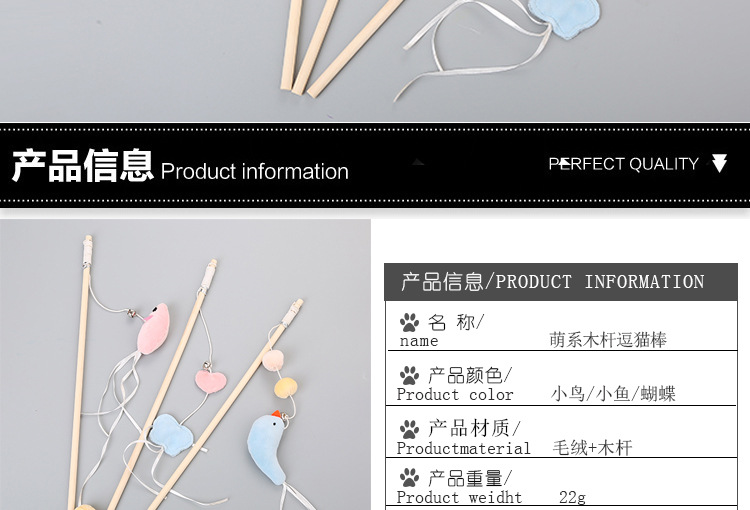Click the yellow pom-pom ball on the wand
750x510 pixels.
point(285,388)
